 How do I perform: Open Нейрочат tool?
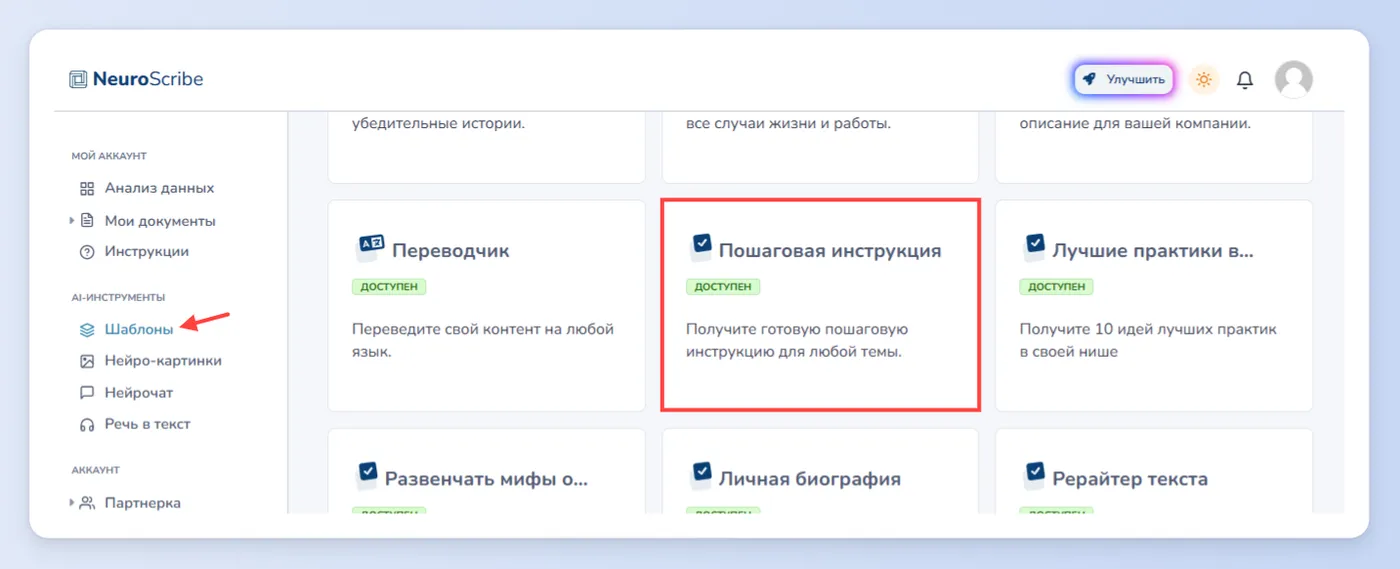point(139,393)
